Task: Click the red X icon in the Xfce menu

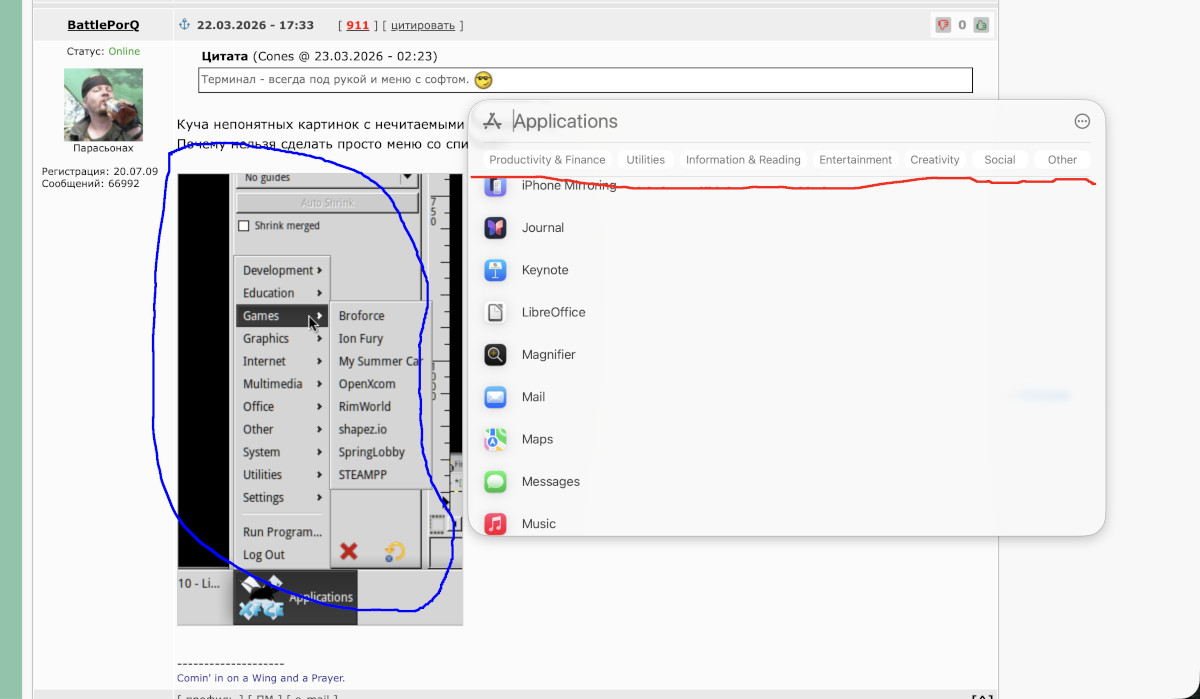Action: pos(349,551)
